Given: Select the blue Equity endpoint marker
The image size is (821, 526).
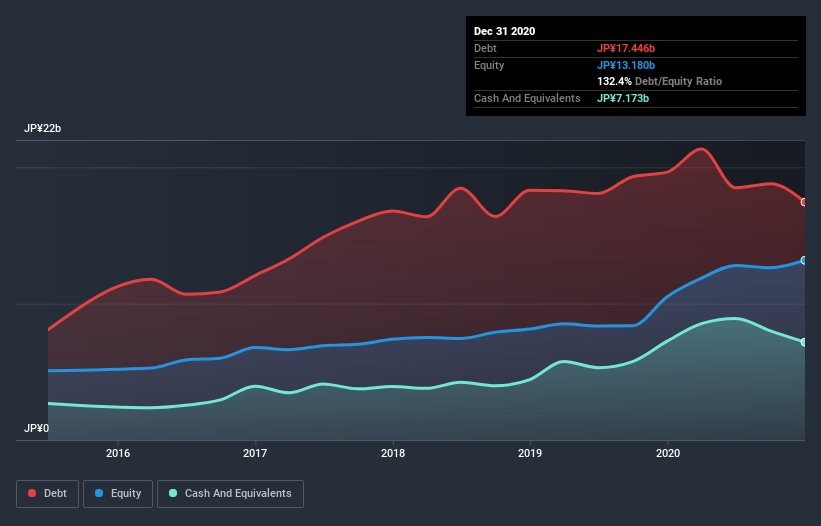Looking at the screenshot, I should 804,260.
